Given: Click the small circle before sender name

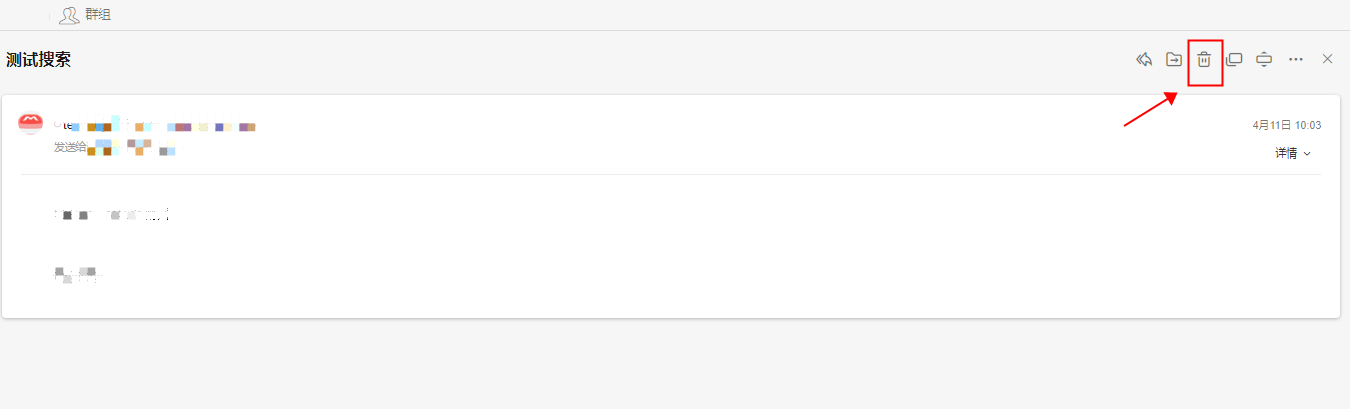Looking at the screenshot, I should [x=57, y=126].
